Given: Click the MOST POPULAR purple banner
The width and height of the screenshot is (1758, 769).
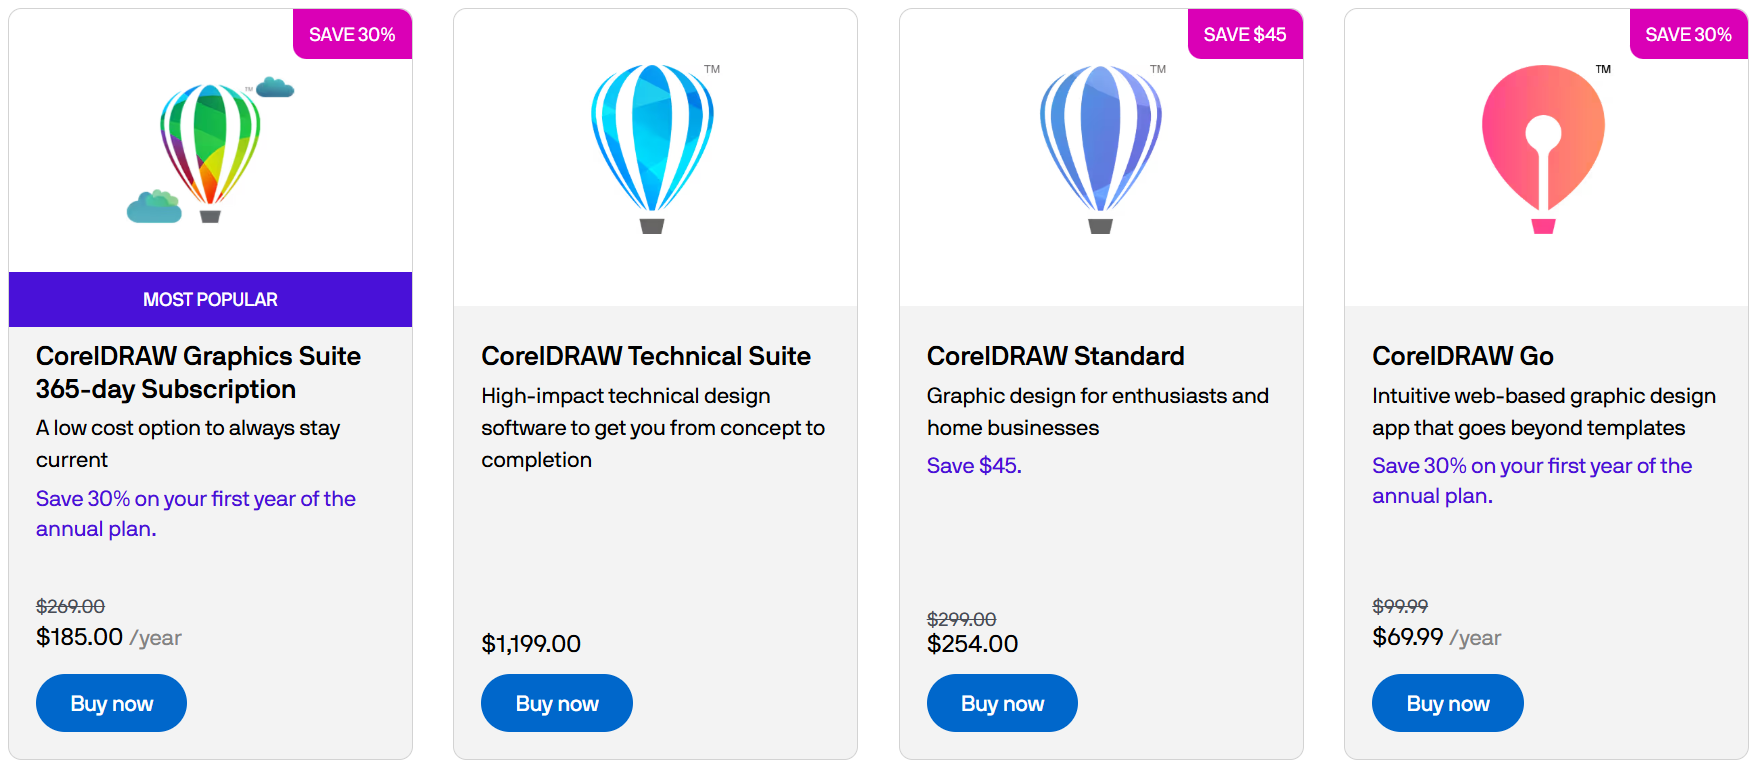Looking at the screenshot, I should coord(210,299).
